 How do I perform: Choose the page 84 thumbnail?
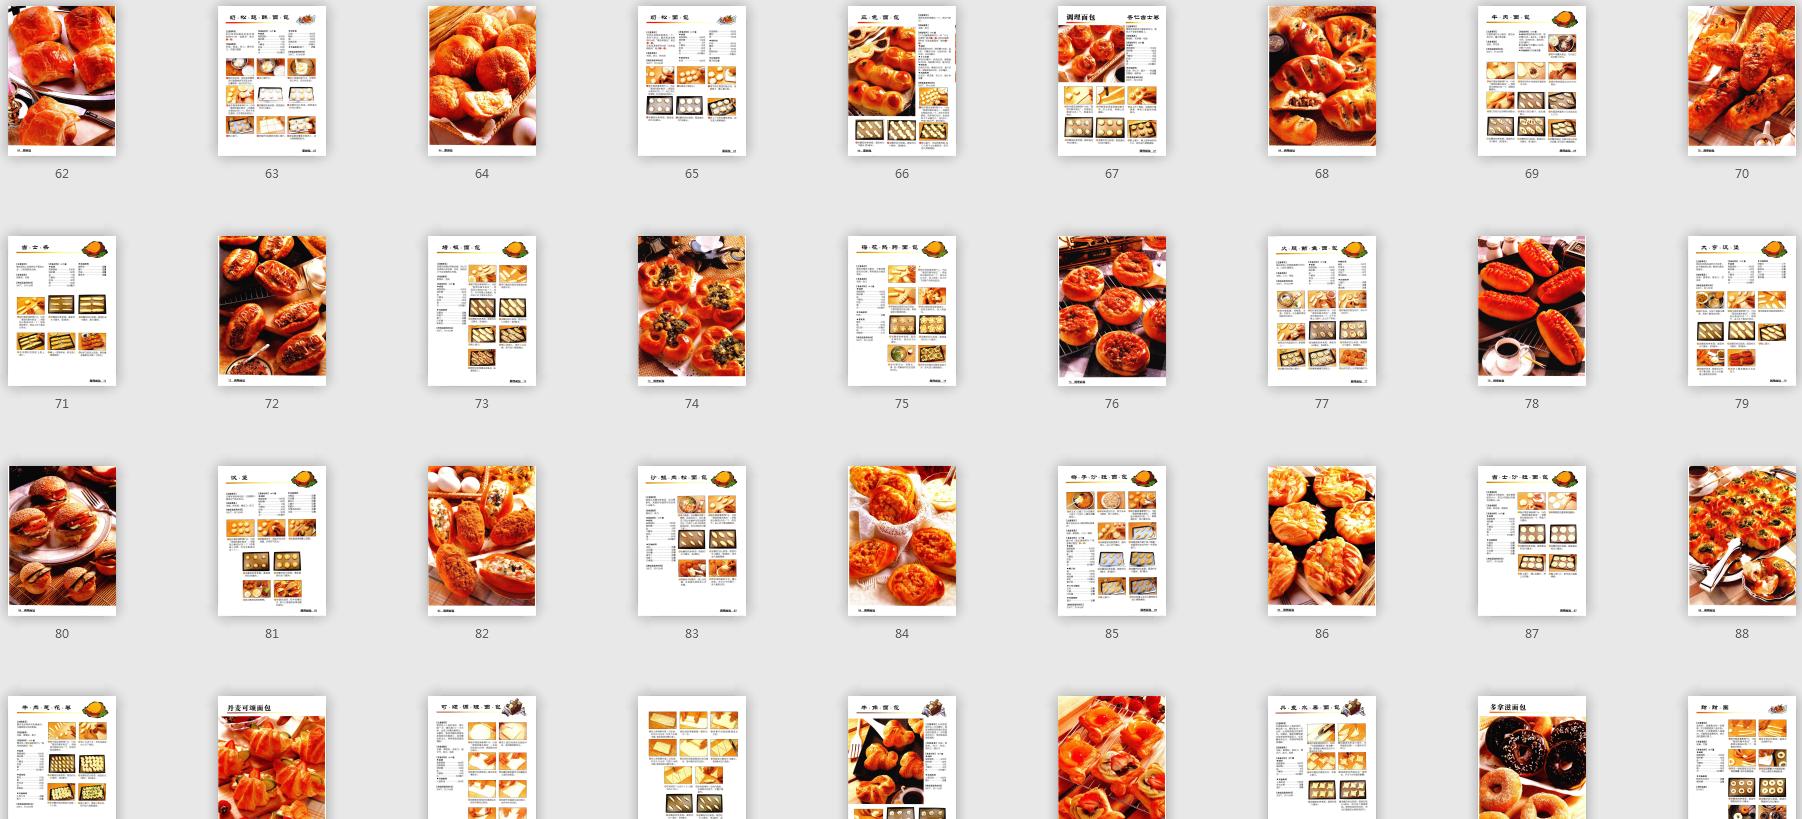(902, 540)
